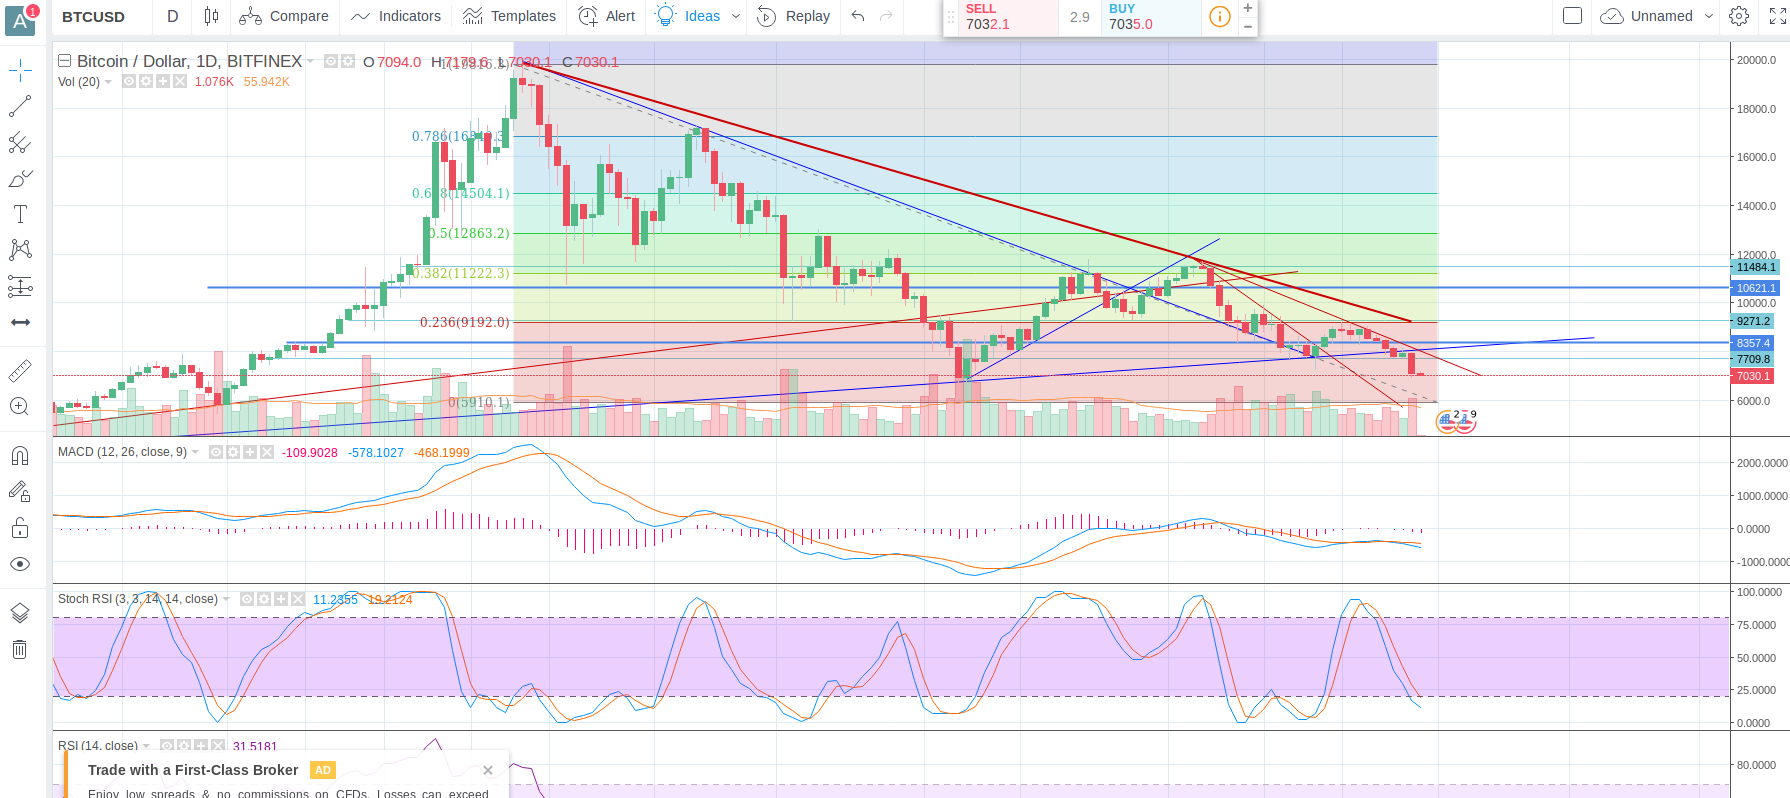The image size is (1790, 798).
Task: Open Vol (20) indicator settings
Action: [x=146, y=81]
